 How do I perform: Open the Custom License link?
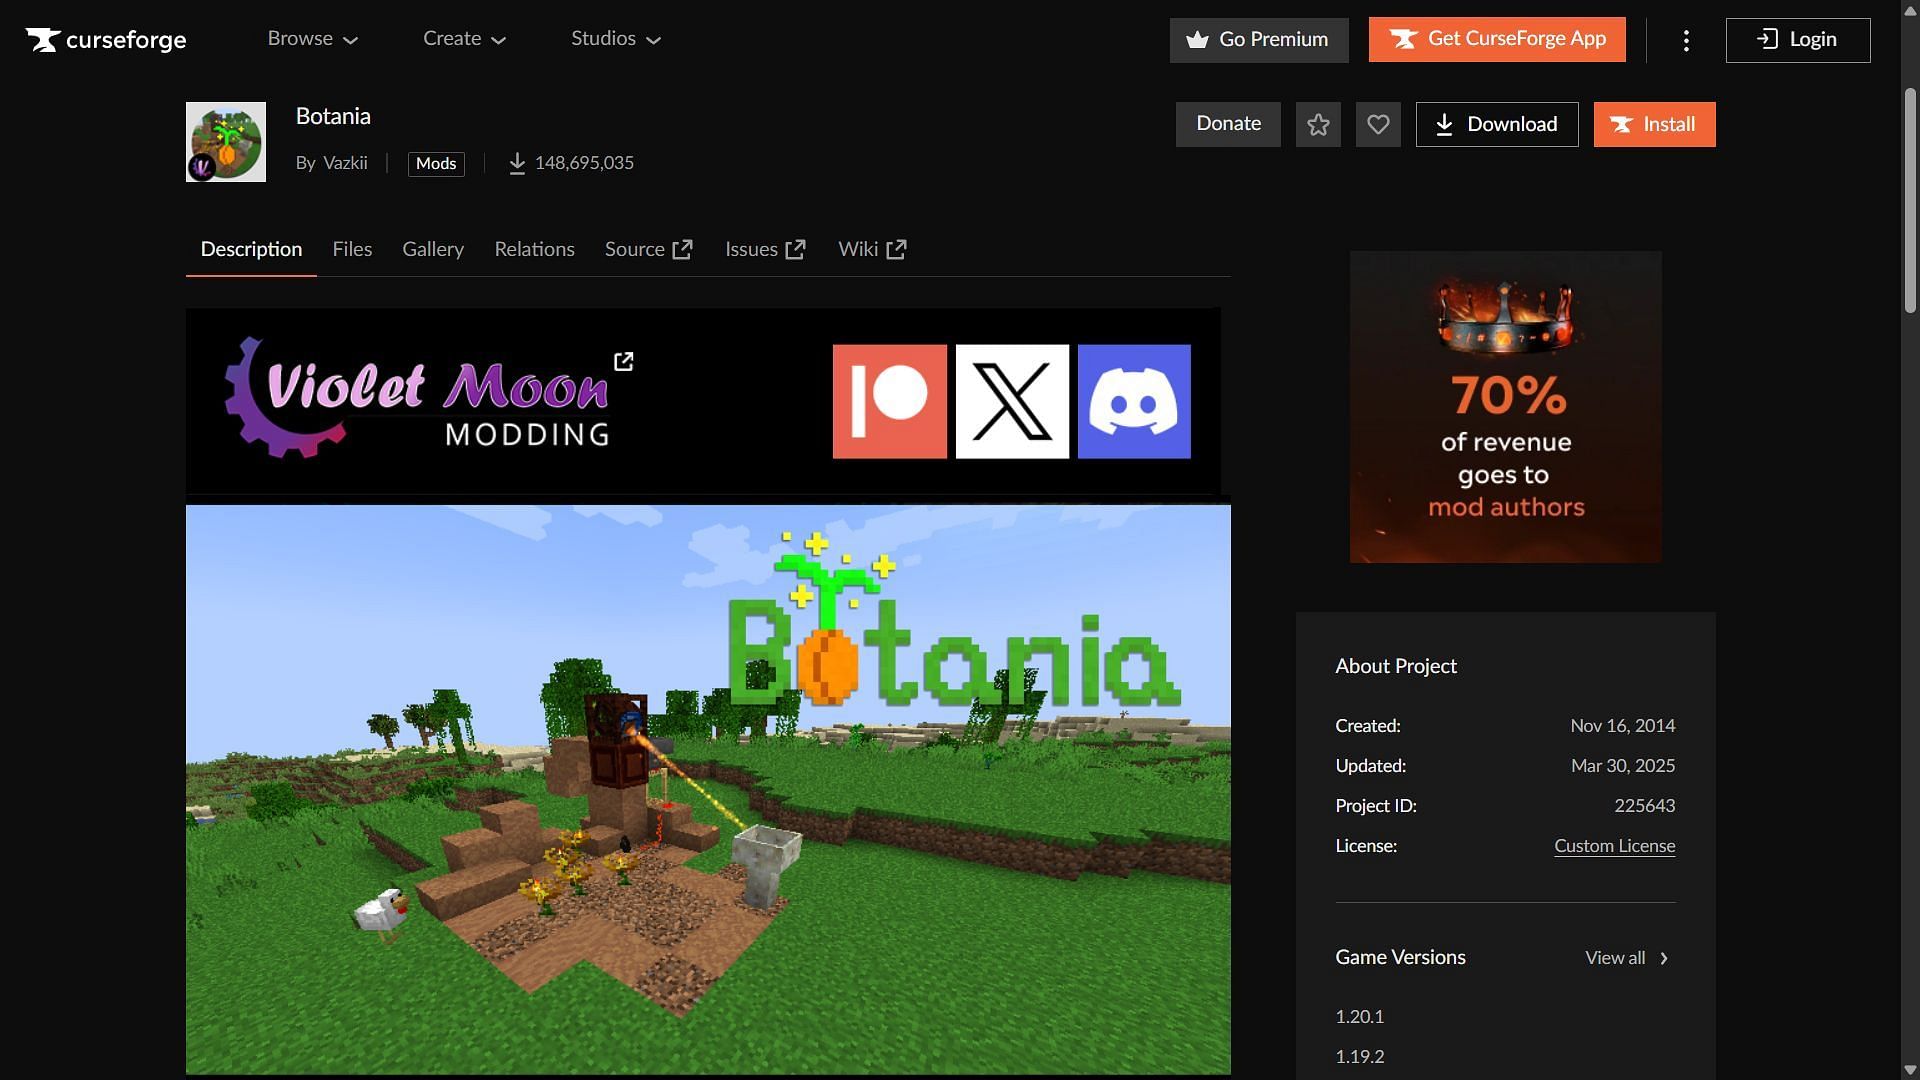tap(1614, 846)
